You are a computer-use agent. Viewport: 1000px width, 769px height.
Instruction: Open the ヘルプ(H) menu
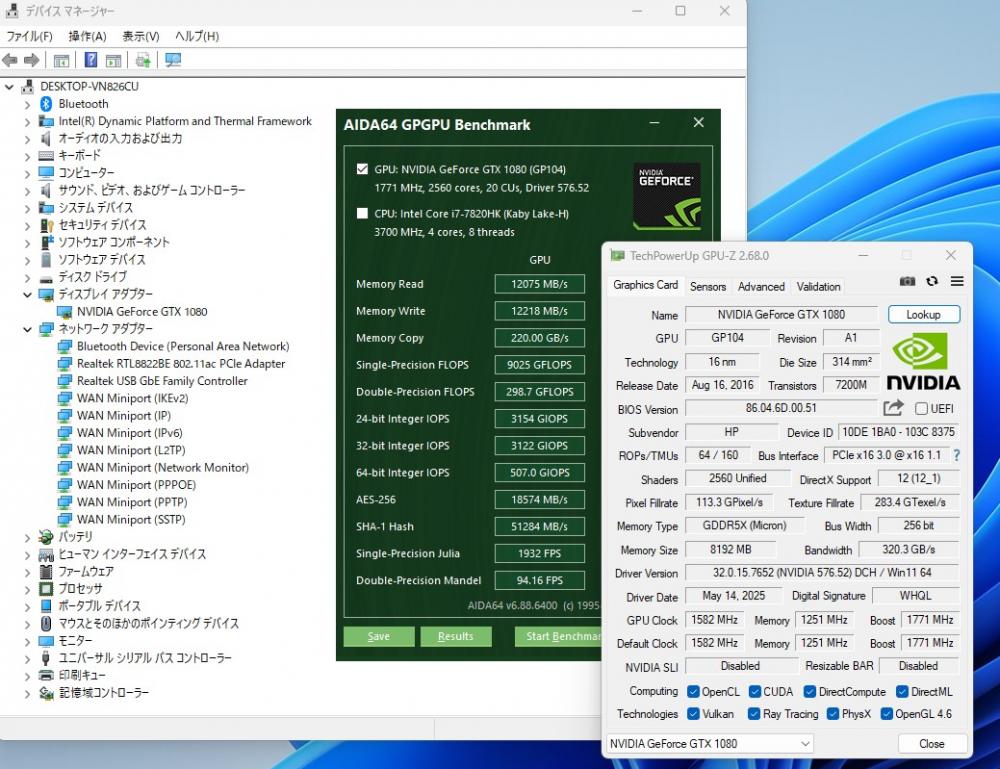(196, 36)
